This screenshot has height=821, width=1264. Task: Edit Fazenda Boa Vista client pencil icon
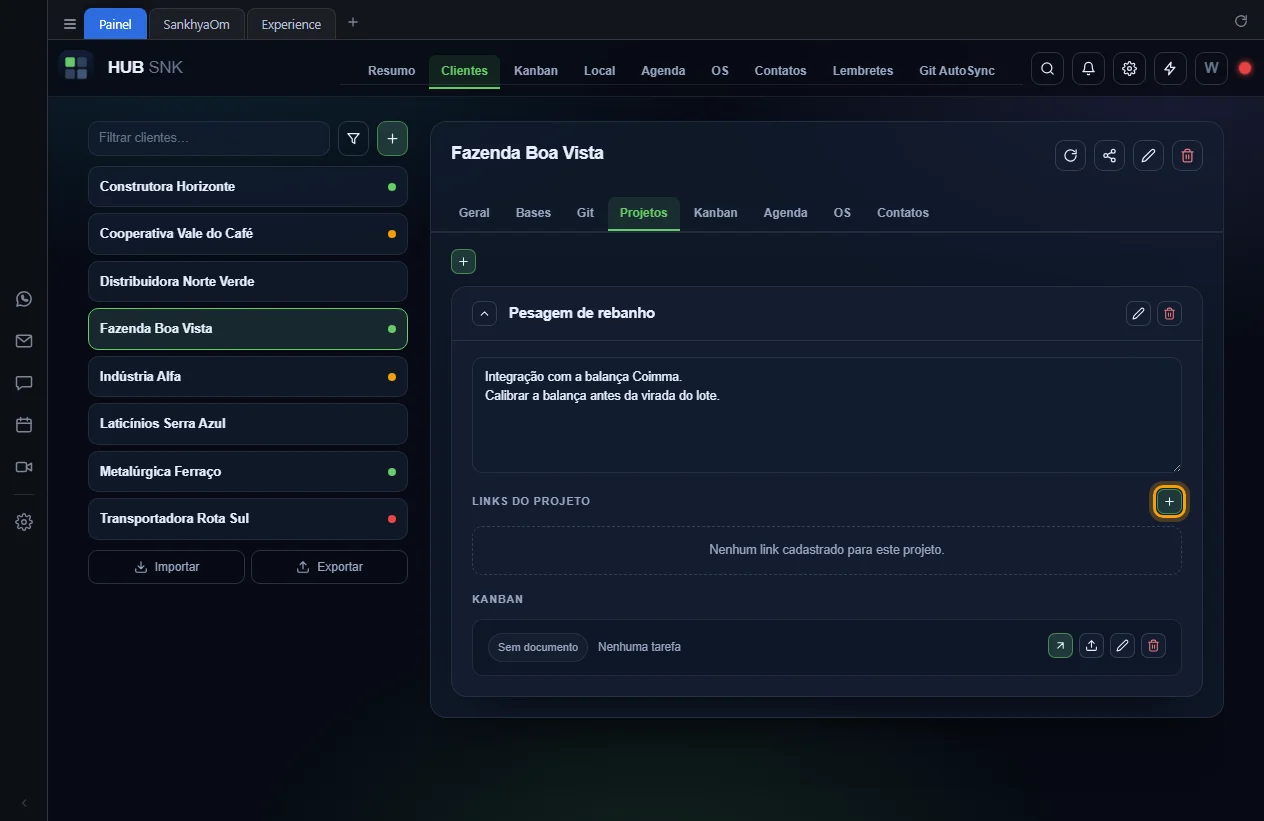(x=1148, y=155)
